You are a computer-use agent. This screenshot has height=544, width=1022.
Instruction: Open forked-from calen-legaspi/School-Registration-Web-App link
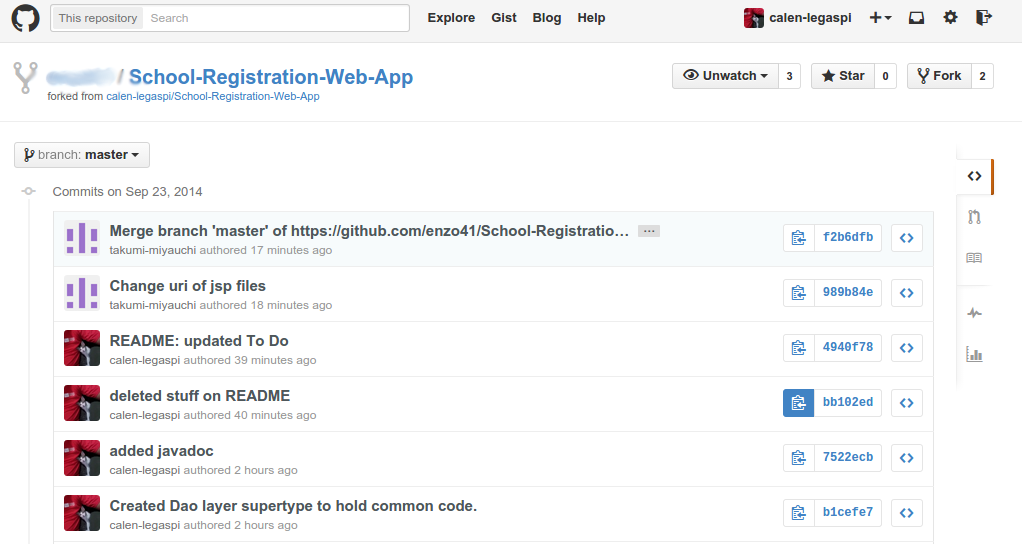(213, 96)
